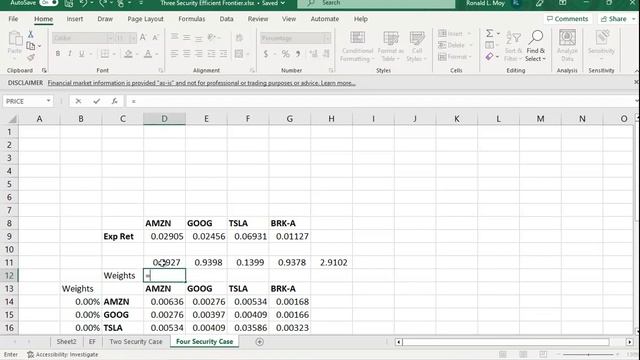Open the Two Security Case sheet tab
The height and width of the screenshot is (360, 640).
[136, 342]
